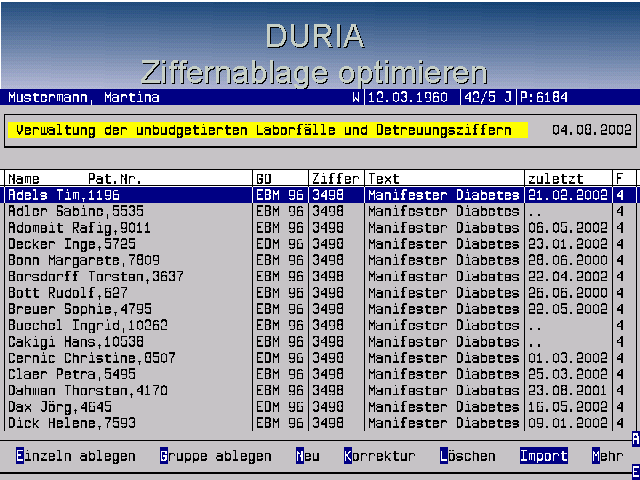This screenshot has width=640, height=480.
Task: Click date 06.05.2002 in Adomeit row
Action: [x=568, y=227]
